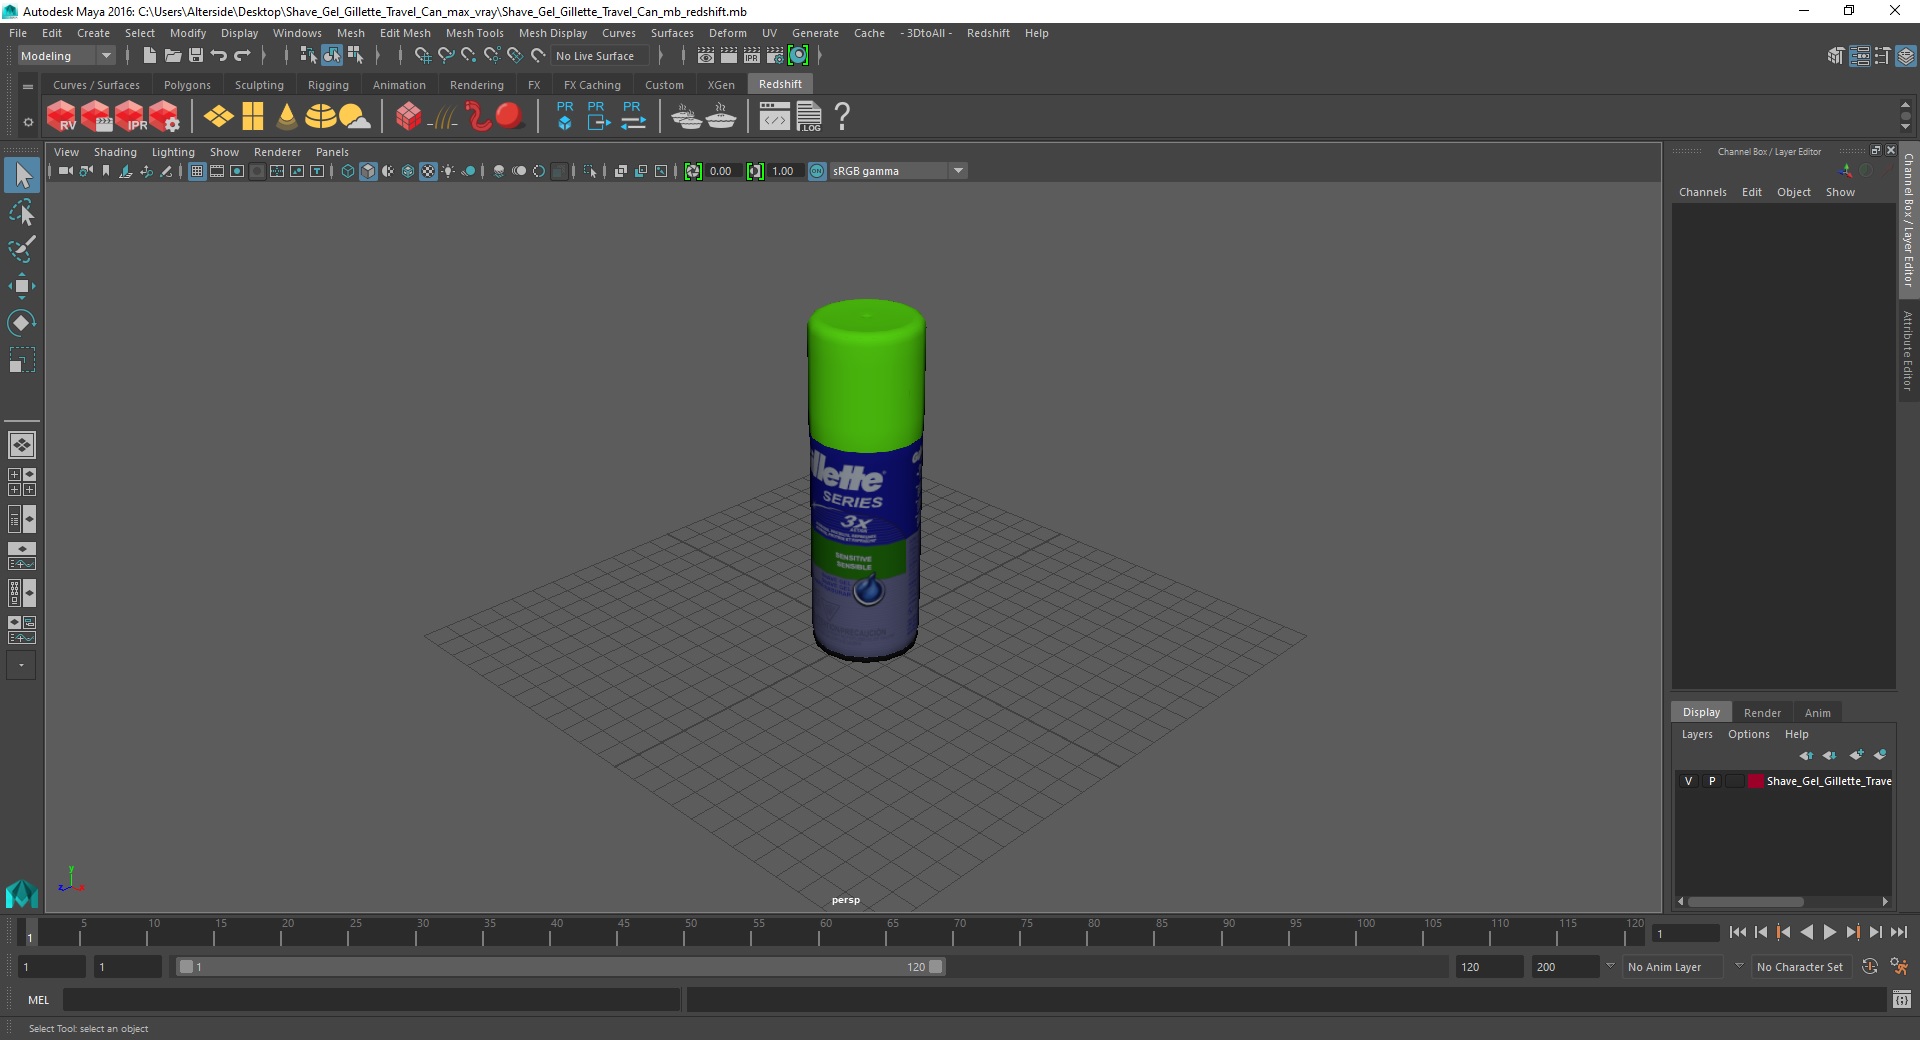This screenshot has height=1040, width=1920.
Task: Click the Select tool arrow
Action: tap(21, 175)
